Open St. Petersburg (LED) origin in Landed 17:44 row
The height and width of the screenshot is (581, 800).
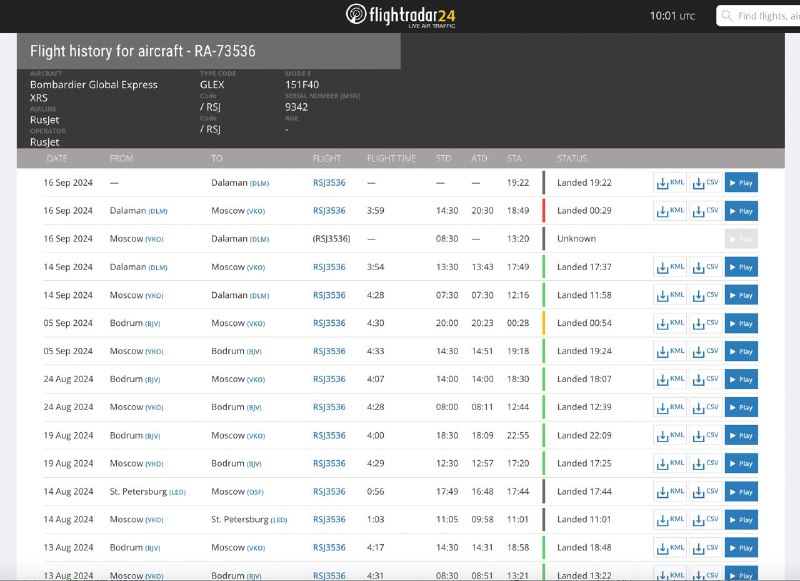pyautogui.click(x=147, y=492)
